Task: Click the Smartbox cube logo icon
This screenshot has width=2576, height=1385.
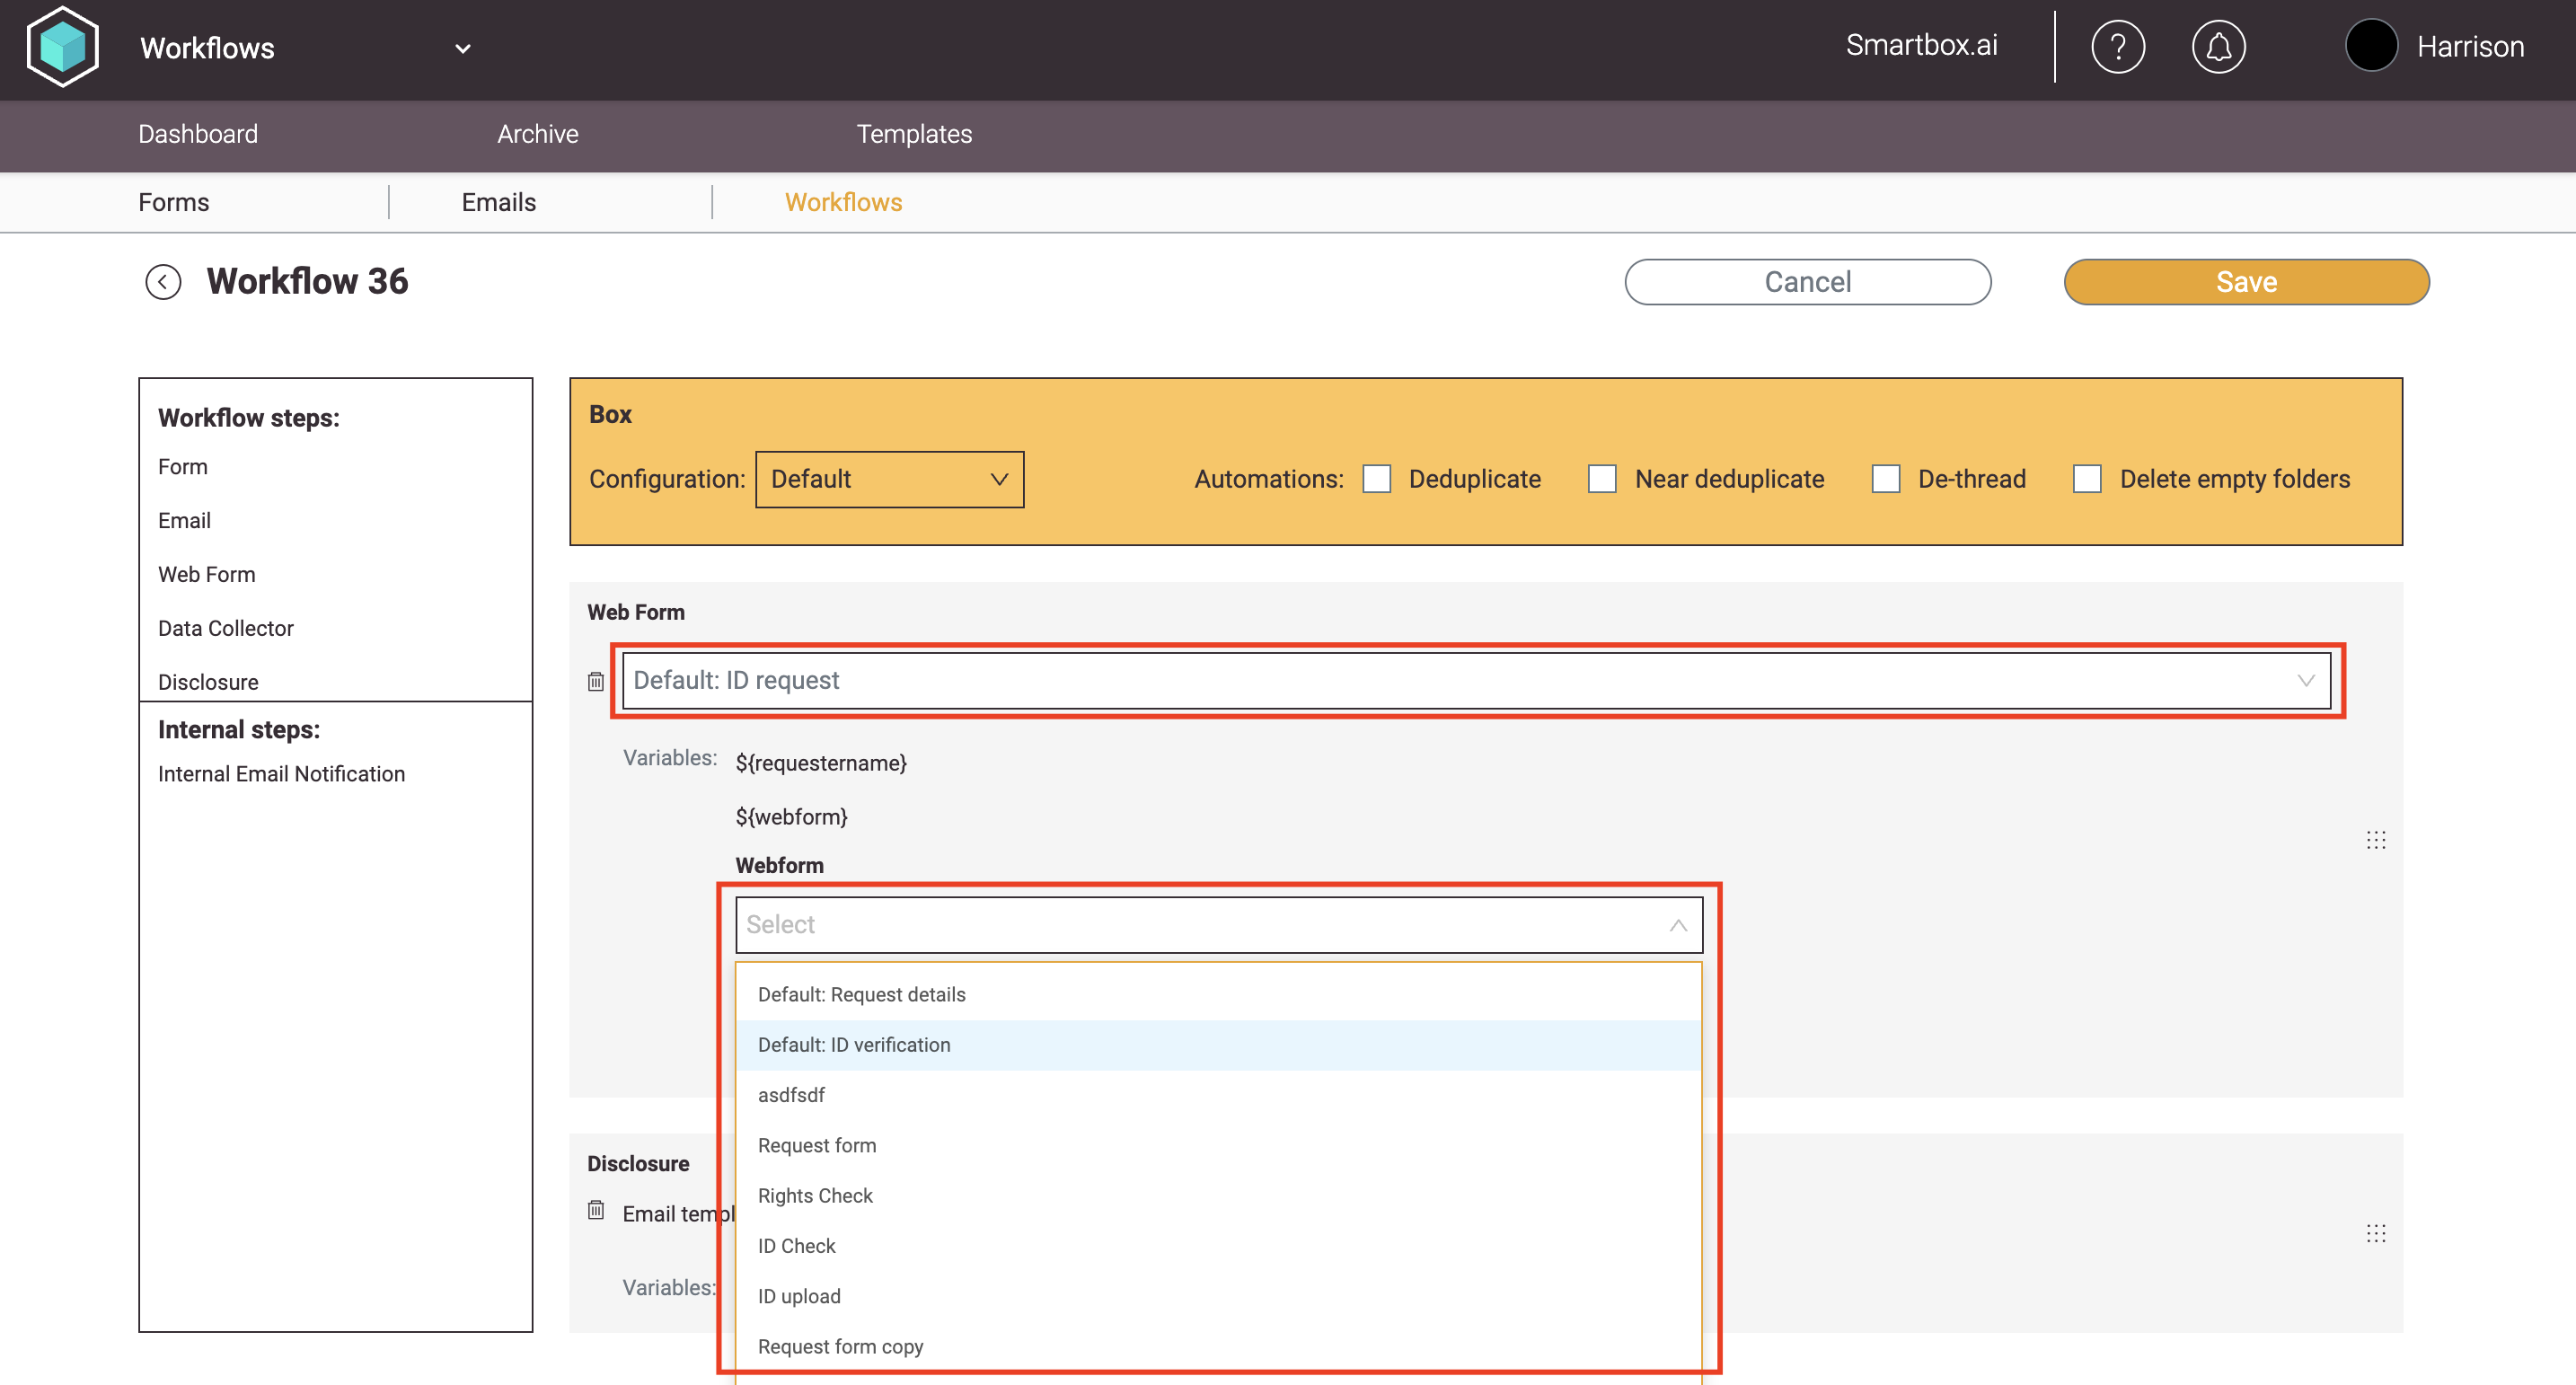Action: pyautogui.click(x=63, y=47)
